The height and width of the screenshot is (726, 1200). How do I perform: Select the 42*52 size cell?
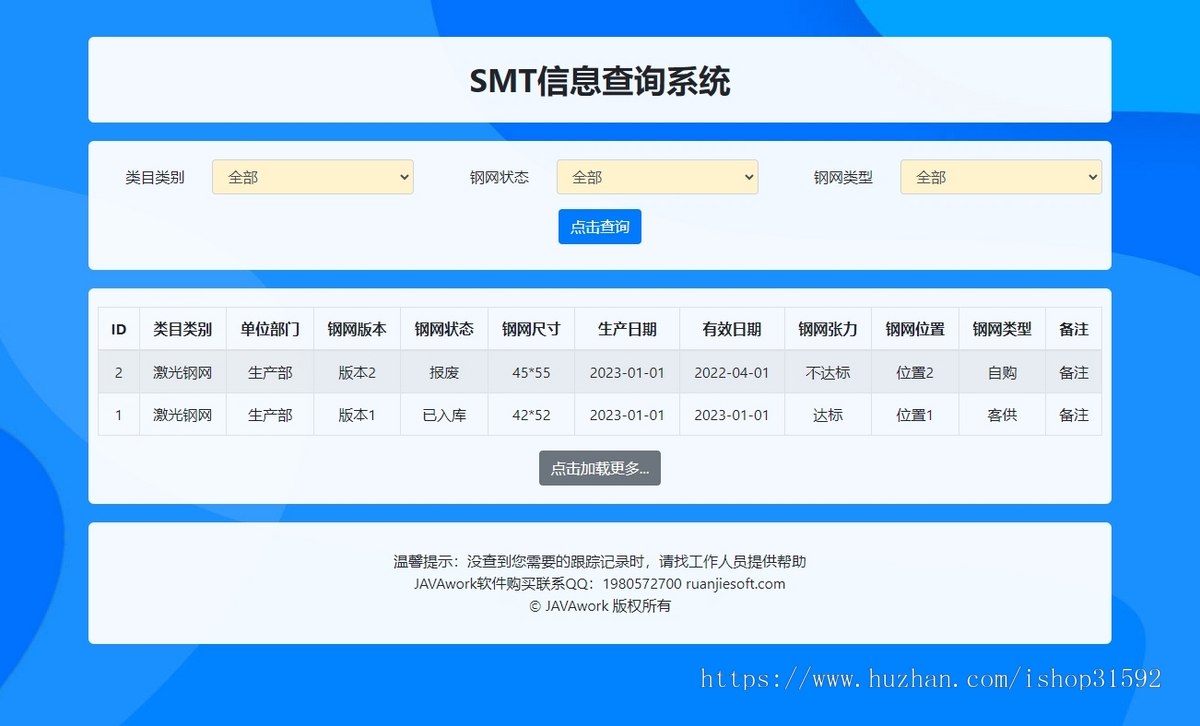click(531, 414)
